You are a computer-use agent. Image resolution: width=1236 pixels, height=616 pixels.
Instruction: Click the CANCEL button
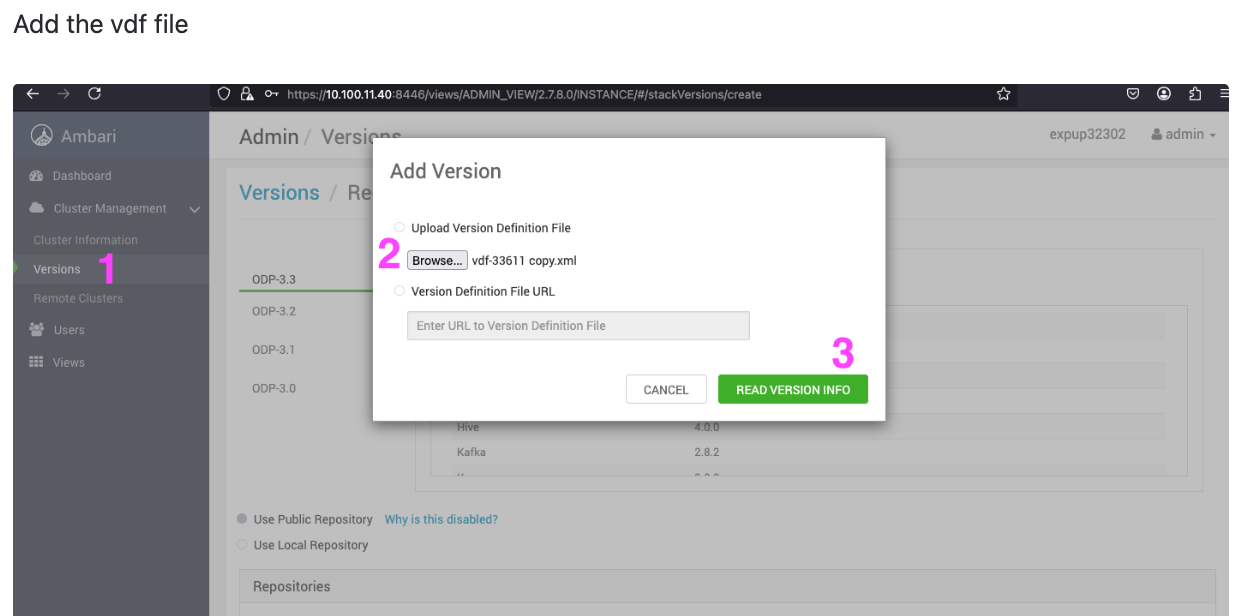[x=666, y=390]
